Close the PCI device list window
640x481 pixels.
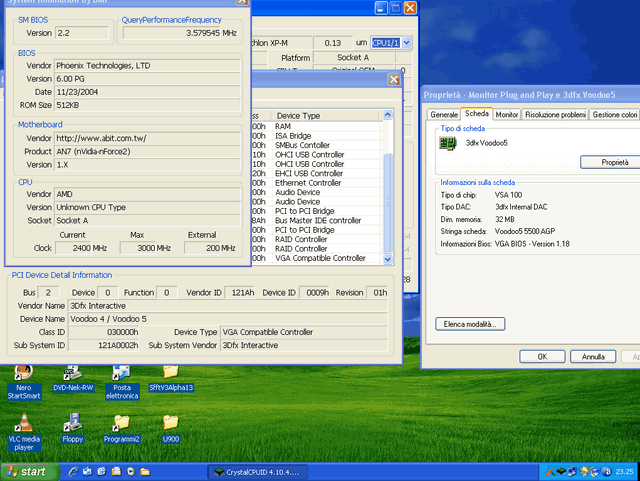pos(393,79)
